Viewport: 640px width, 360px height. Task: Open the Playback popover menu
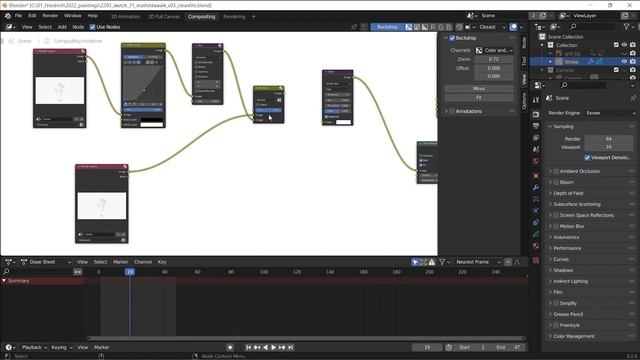pos(34,347)
